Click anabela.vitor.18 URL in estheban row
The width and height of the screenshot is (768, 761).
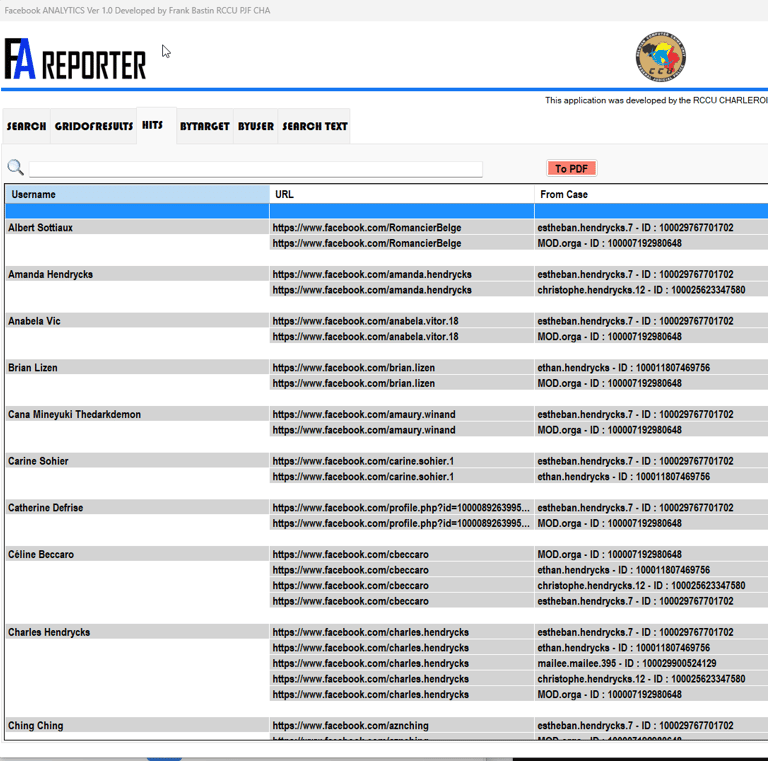pyautogui.click(x=402, y=321)
